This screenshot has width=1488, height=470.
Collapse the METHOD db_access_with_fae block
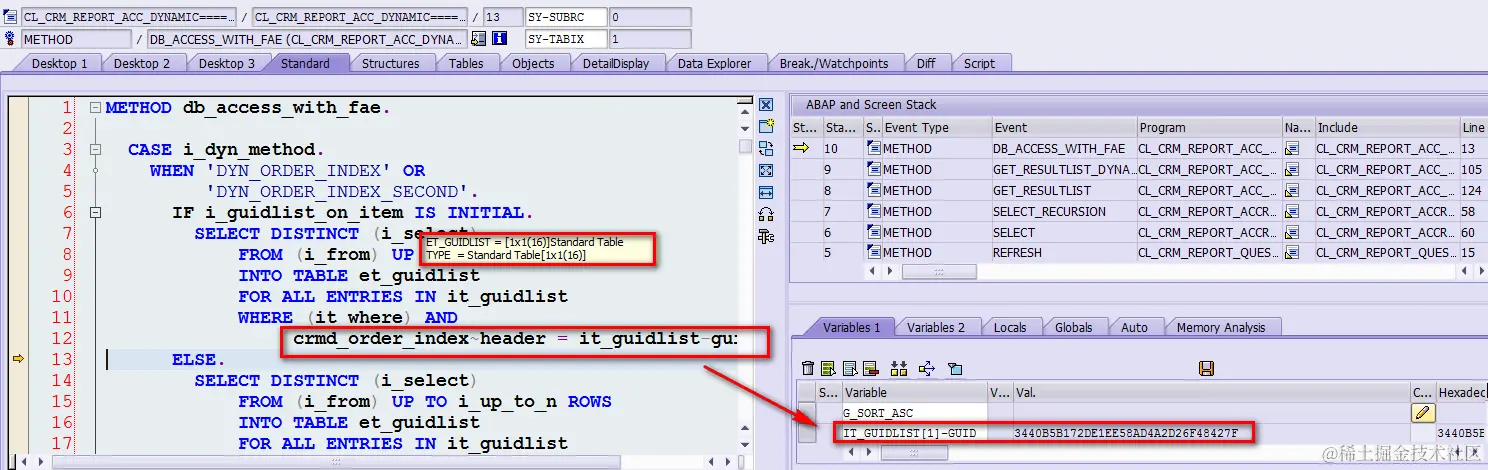[94, 107]
